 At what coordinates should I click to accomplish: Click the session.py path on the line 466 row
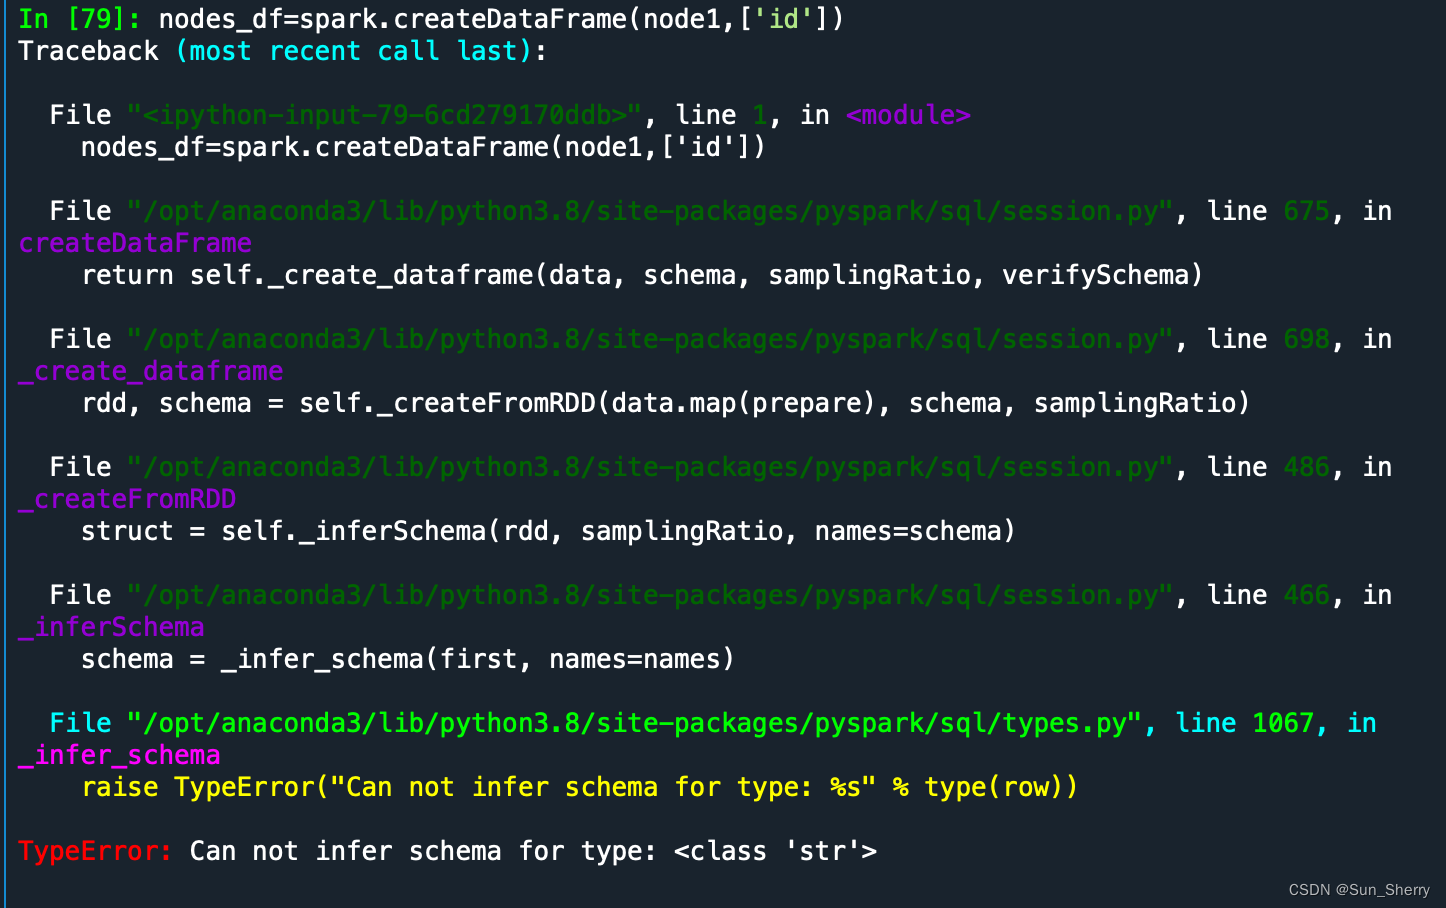pyautogui.click(x=650, y=595)
